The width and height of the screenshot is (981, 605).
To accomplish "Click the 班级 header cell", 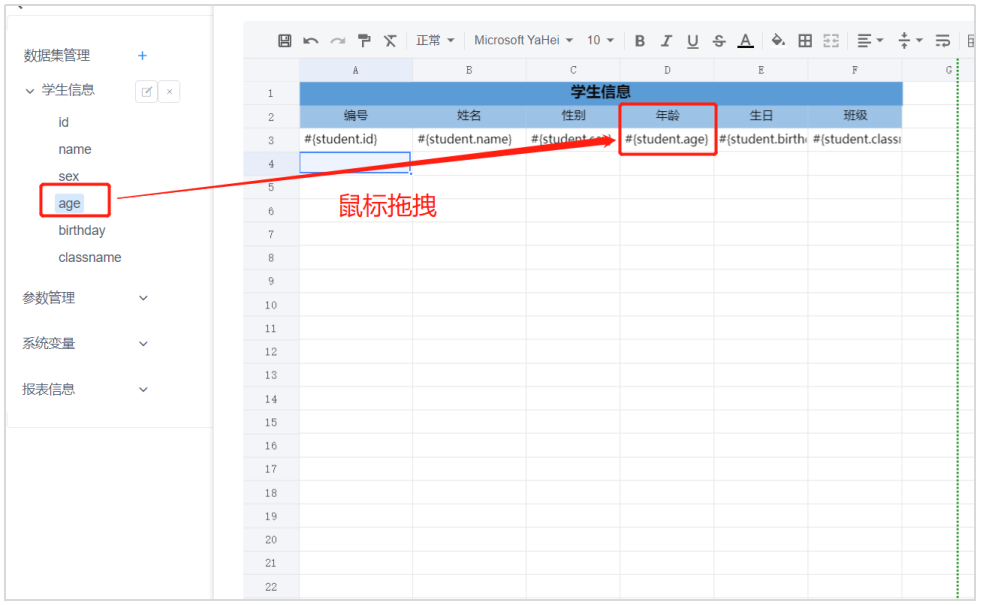I will 855,116.
